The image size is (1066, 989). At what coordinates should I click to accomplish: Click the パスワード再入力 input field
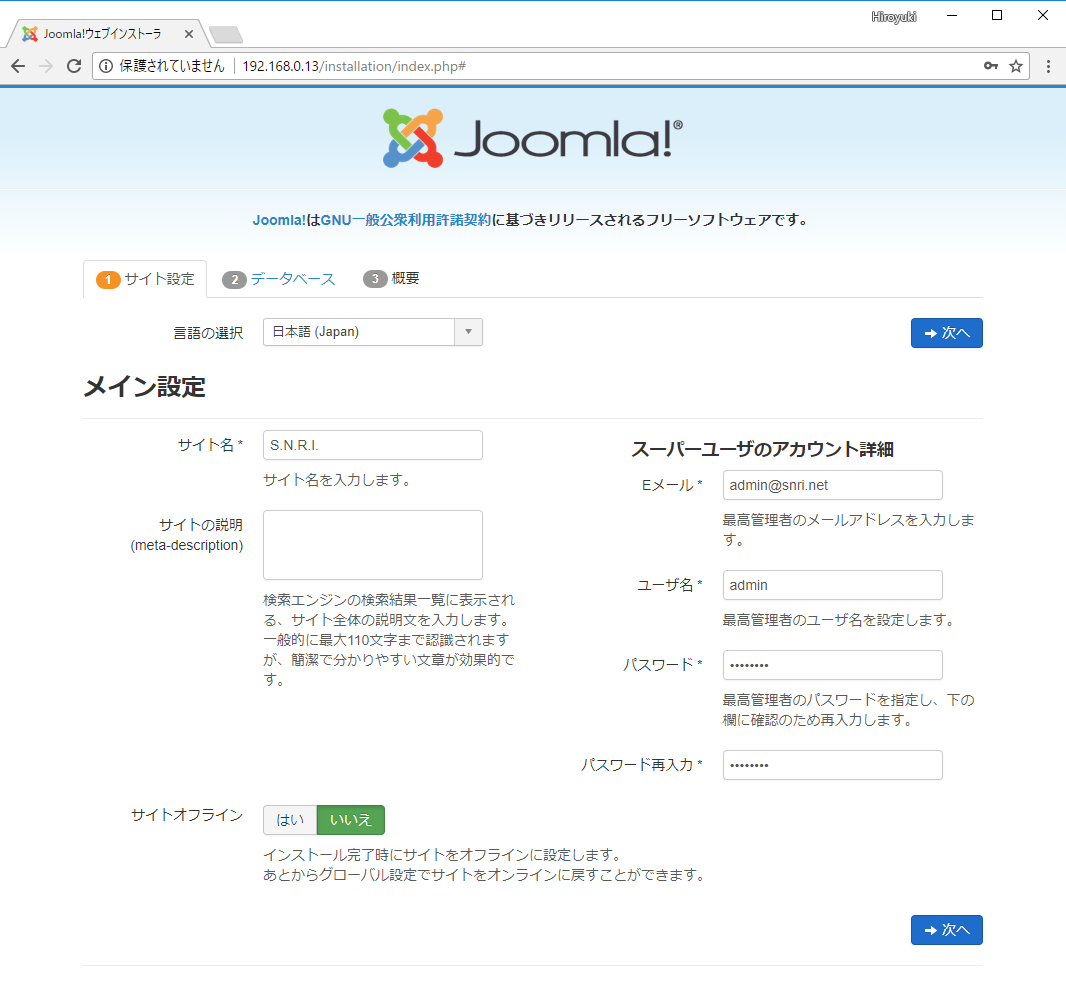click(x=832, y=765)
